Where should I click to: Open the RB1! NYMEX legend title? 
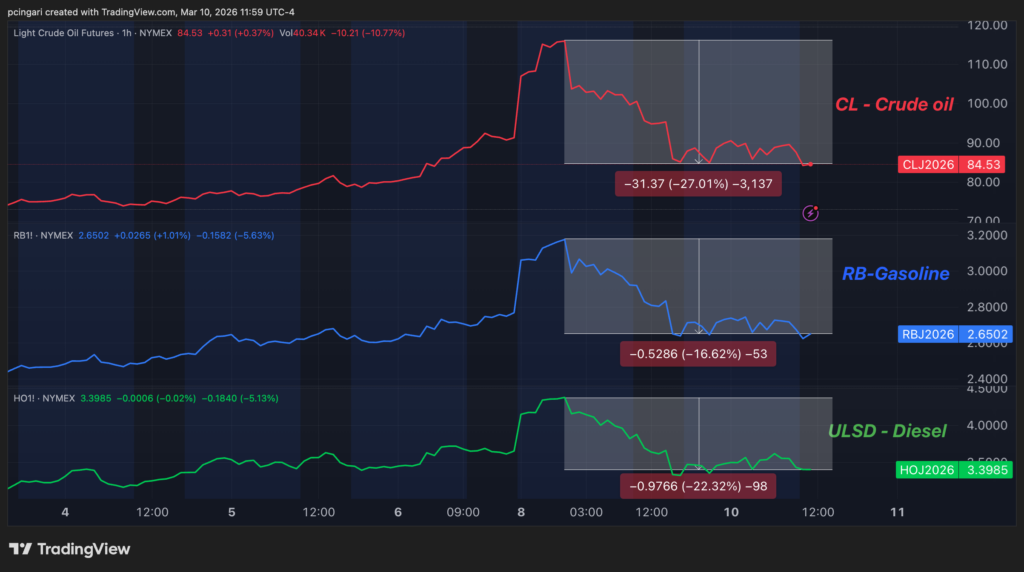(42, 236)
